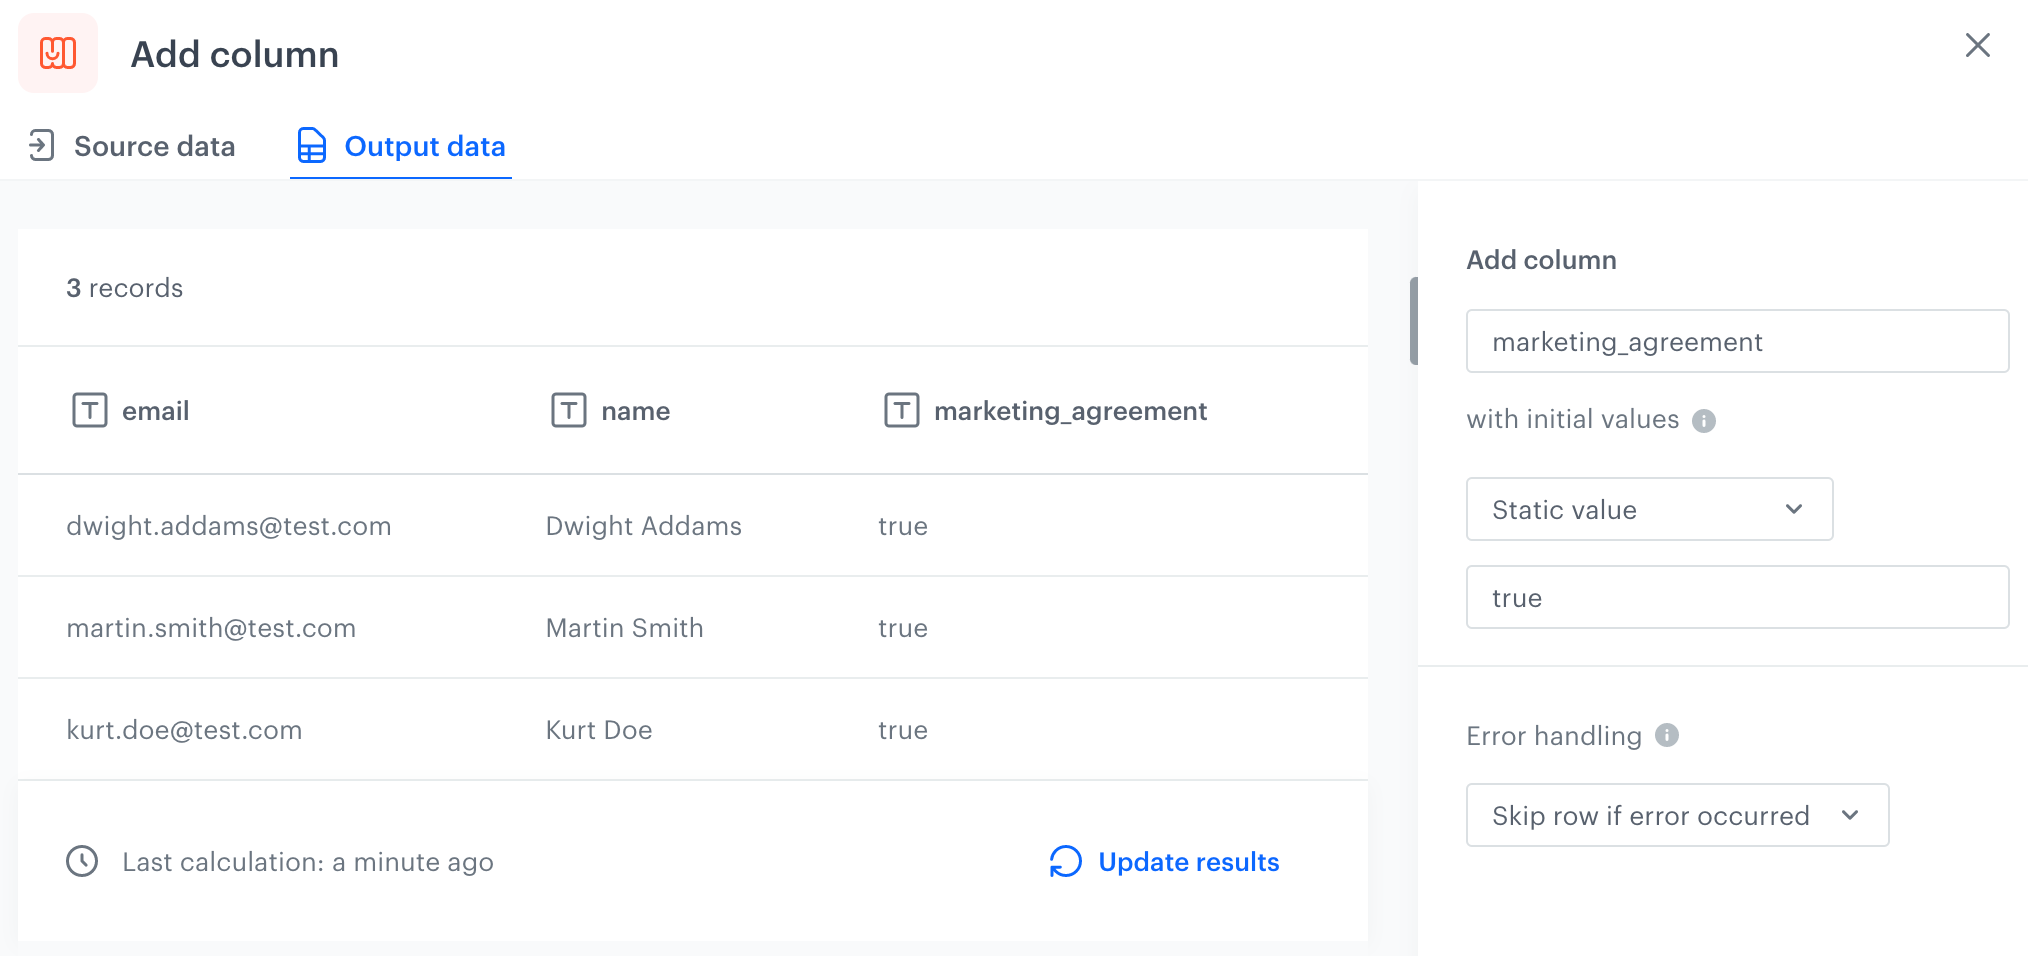
Task: Click the Source data arrow icon
Action: point(41,146)
